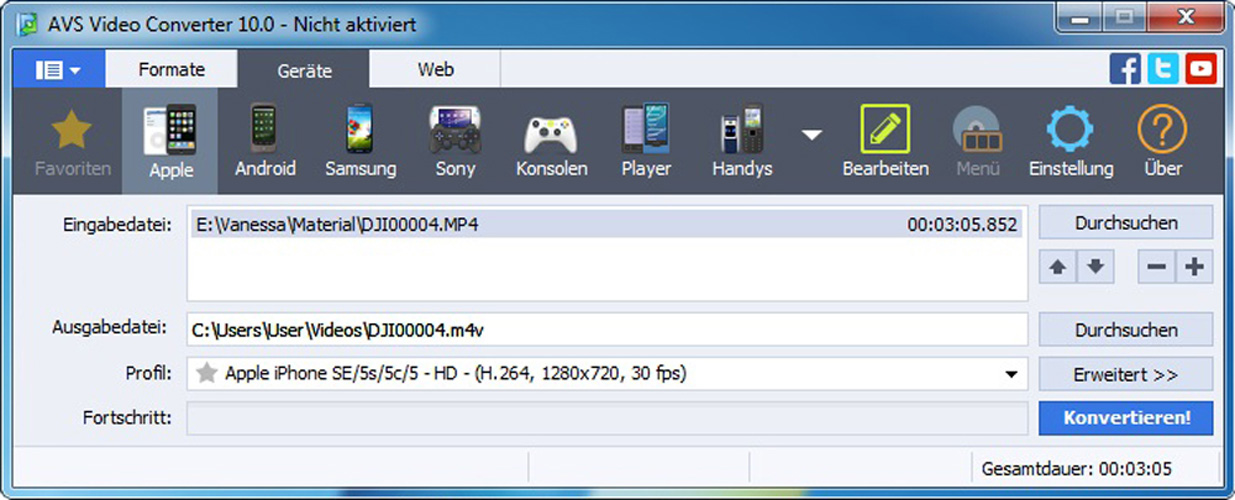Move selected input file up

1058,268
